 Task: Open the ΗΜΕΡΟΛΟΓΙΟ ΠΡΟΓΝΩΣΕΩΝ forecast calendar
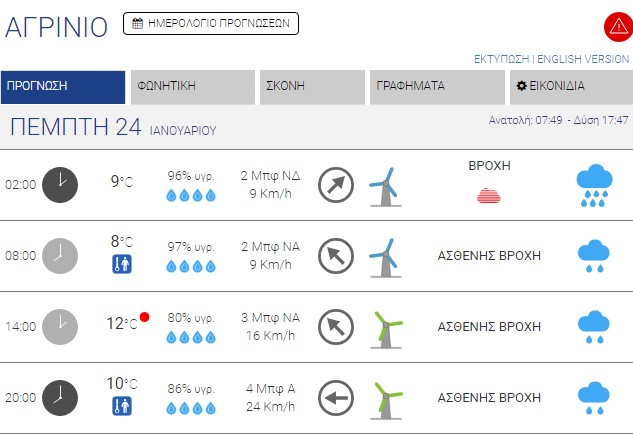(211, 23)
